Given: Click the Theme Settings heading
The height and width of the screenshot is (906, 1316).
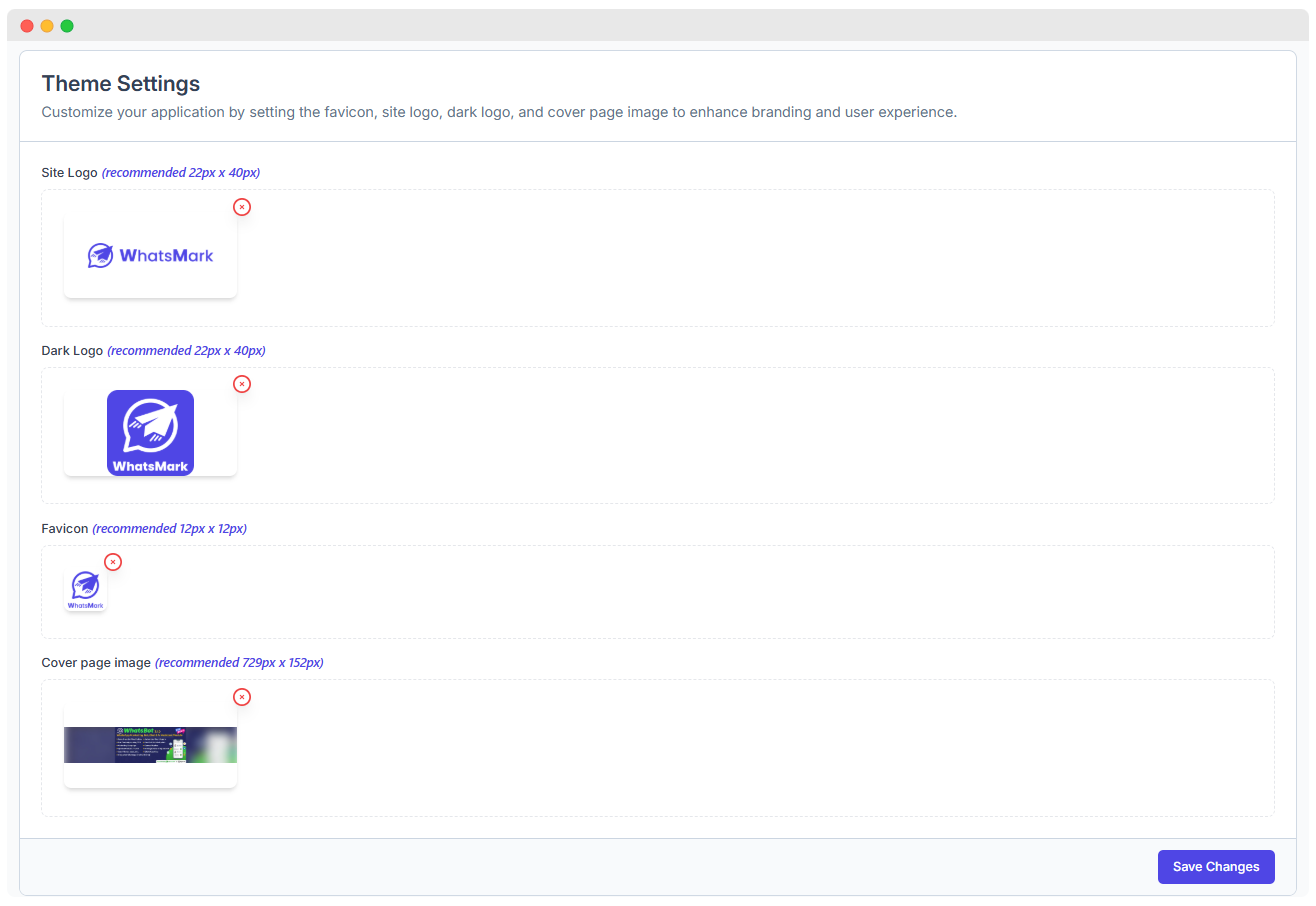Looking at the screenshot, I should 121,83.
